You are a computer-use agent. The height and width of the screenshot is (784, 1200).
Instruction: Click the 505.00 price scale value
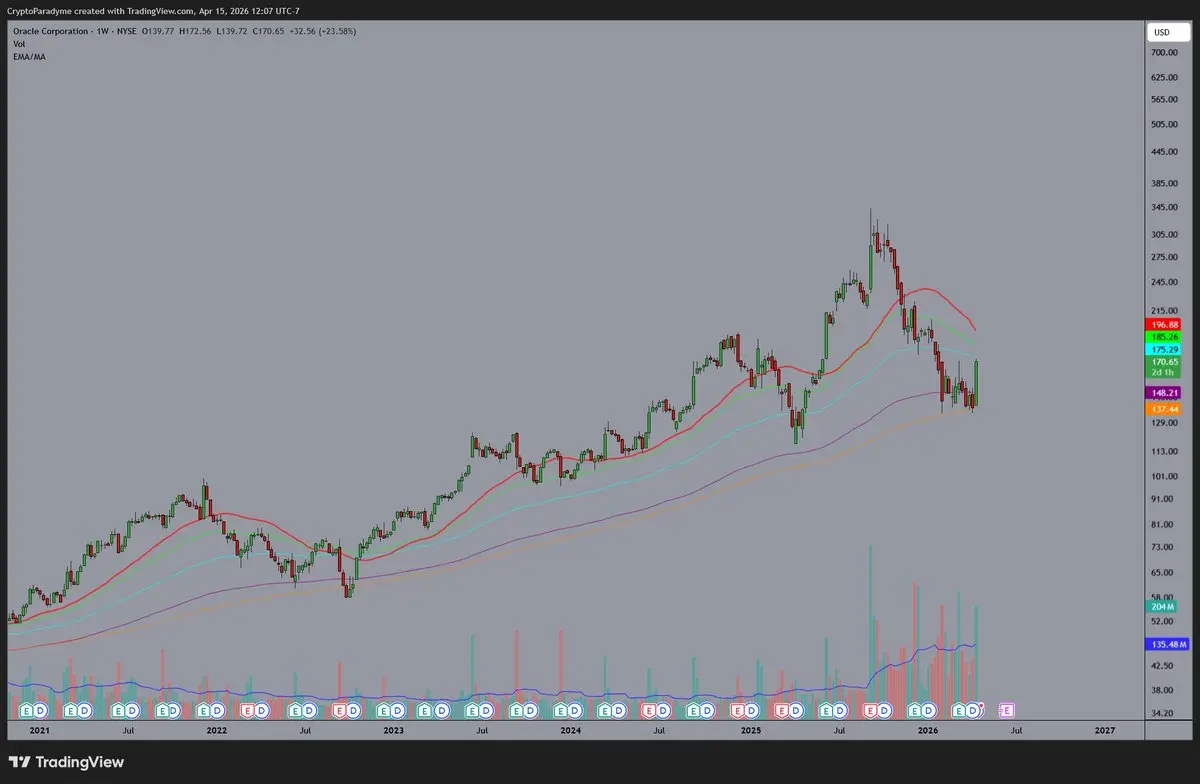pos(1162,125)
